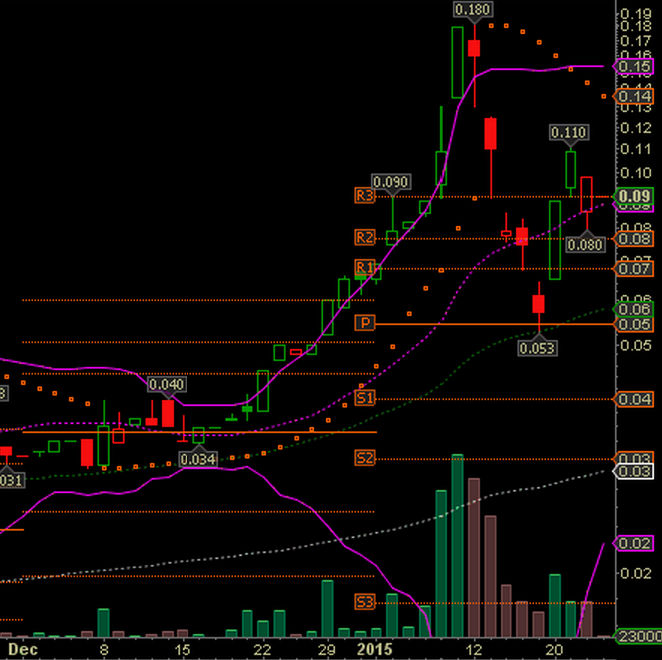Click the R2 pivot resistance label
This screenshot has width=662, height=660.
click(365, 238)
